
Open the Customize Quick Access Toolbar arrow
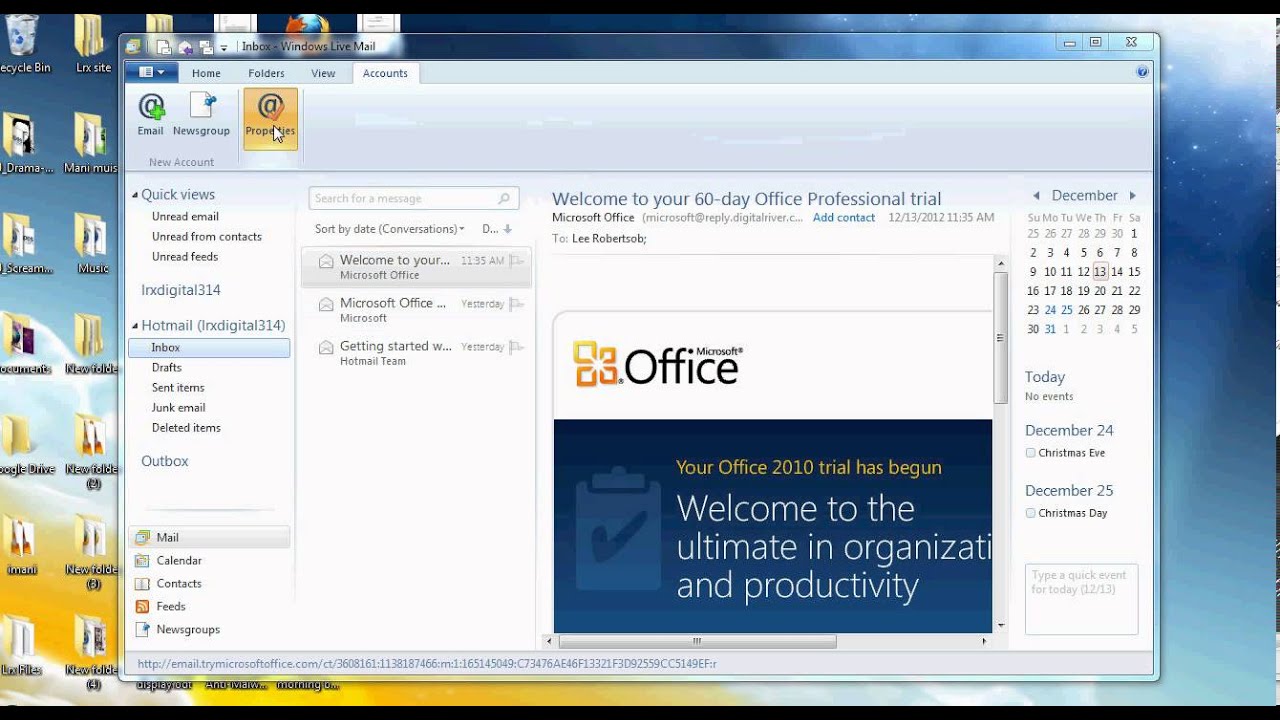(224, 48)
